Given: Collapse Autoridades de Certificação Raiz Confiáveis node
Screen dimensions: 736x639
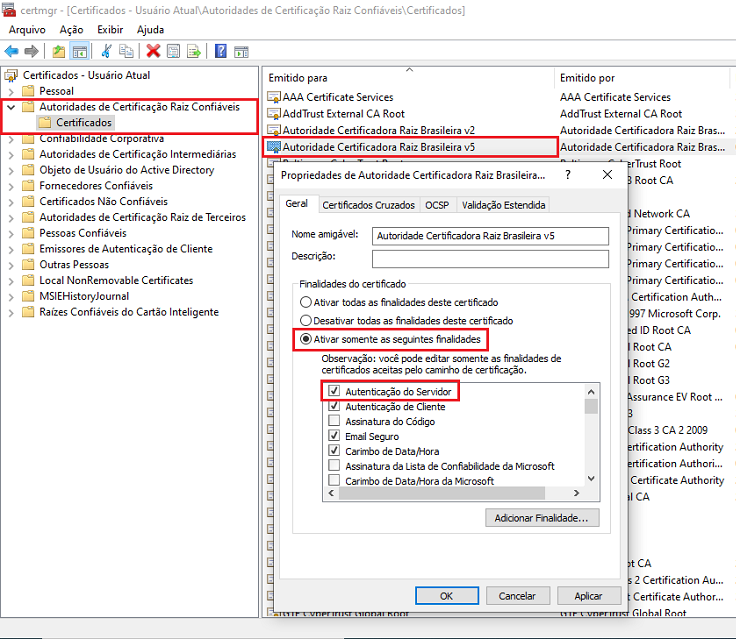Looking at the screenshot, I should point(11,107).
